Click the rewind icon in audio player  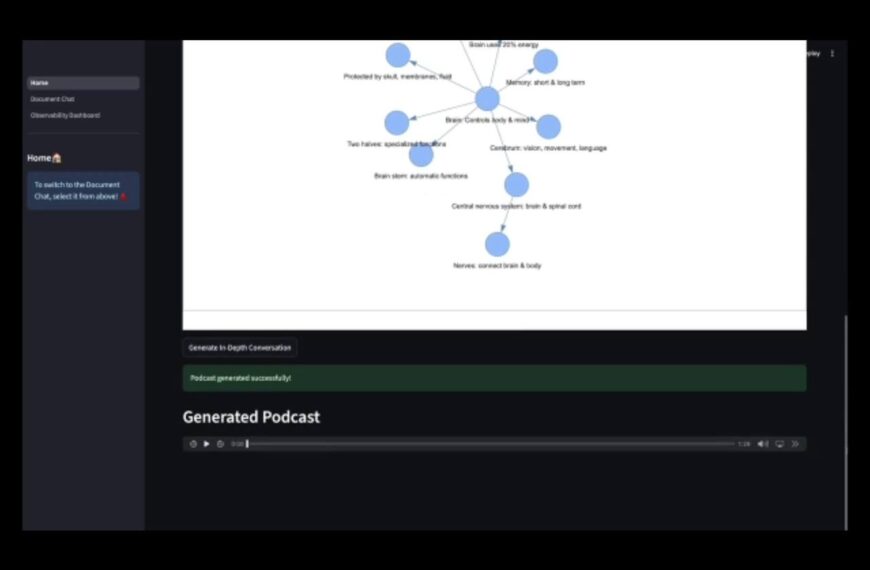coord(193,443)
